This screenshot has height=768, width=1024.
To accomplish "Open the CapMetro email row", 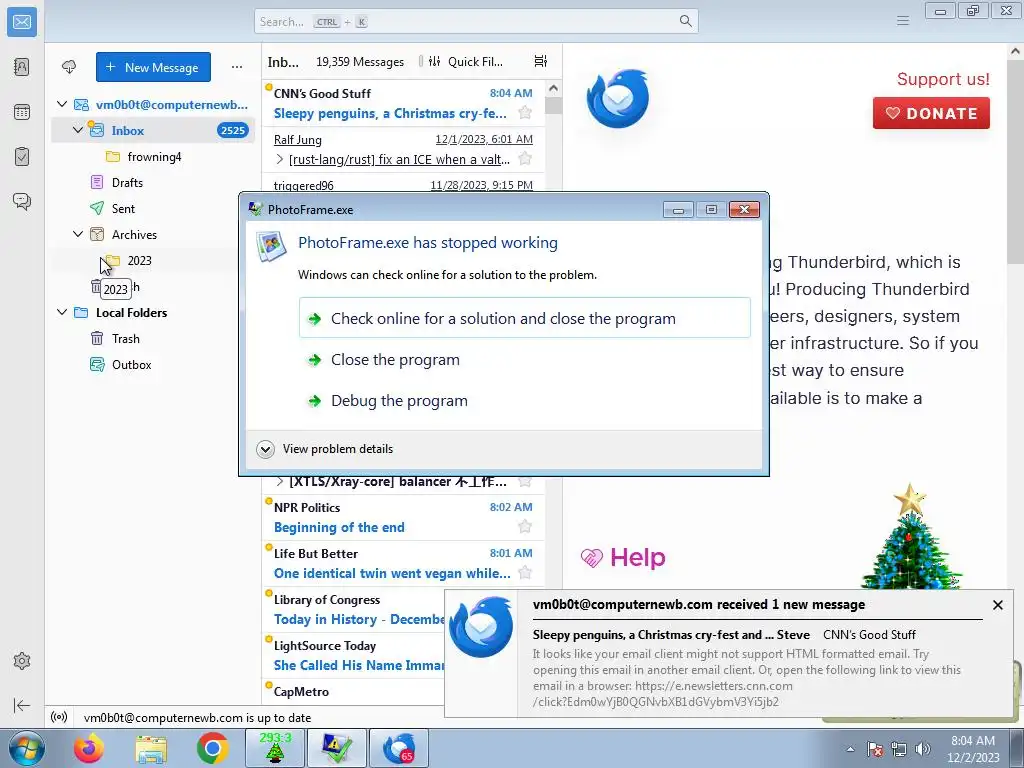I will click(353, 692).
